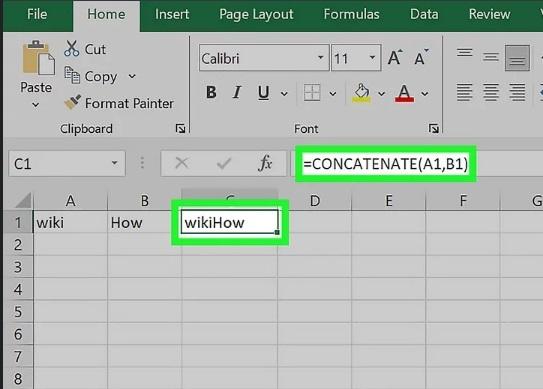
Task: Select column E header
Action: click(x=389, y=201)
